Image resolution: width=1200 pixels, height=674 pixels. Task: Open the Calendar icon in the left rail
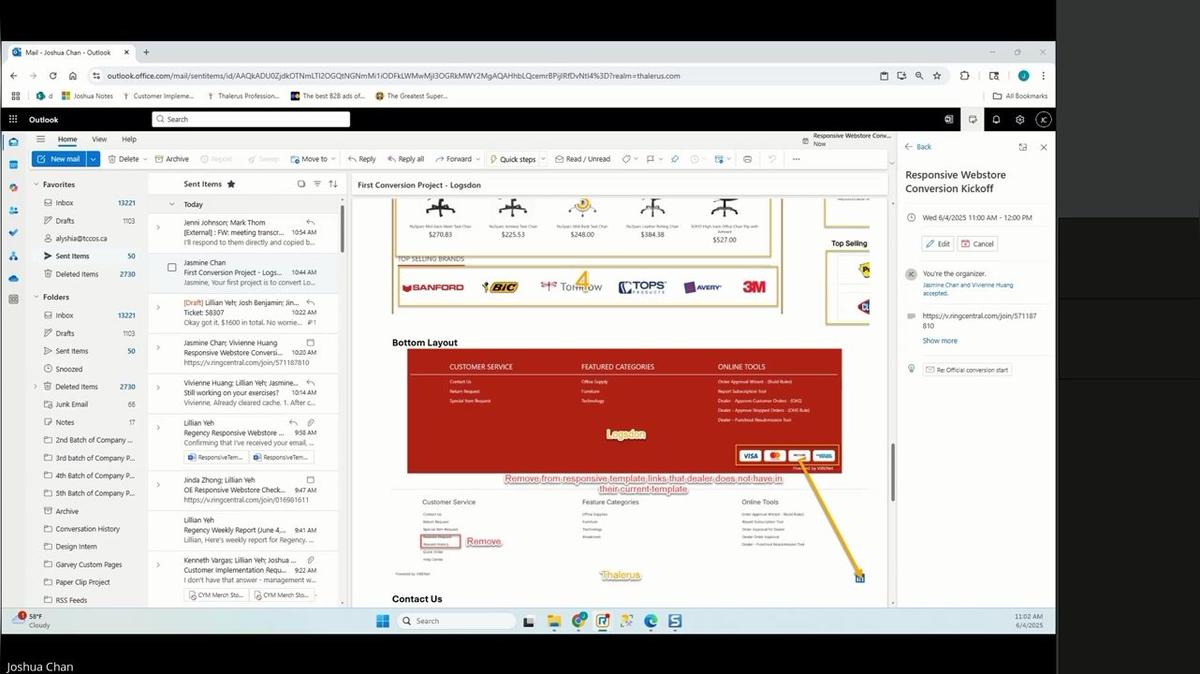pyautogui.click(x=14, y=164)
